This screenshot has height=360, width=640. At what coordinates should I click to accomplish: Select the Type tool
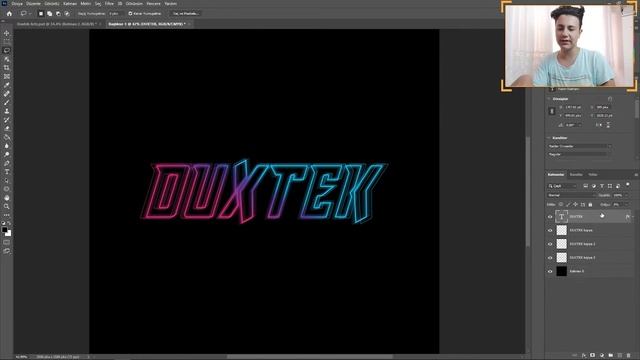click(7, 172)
